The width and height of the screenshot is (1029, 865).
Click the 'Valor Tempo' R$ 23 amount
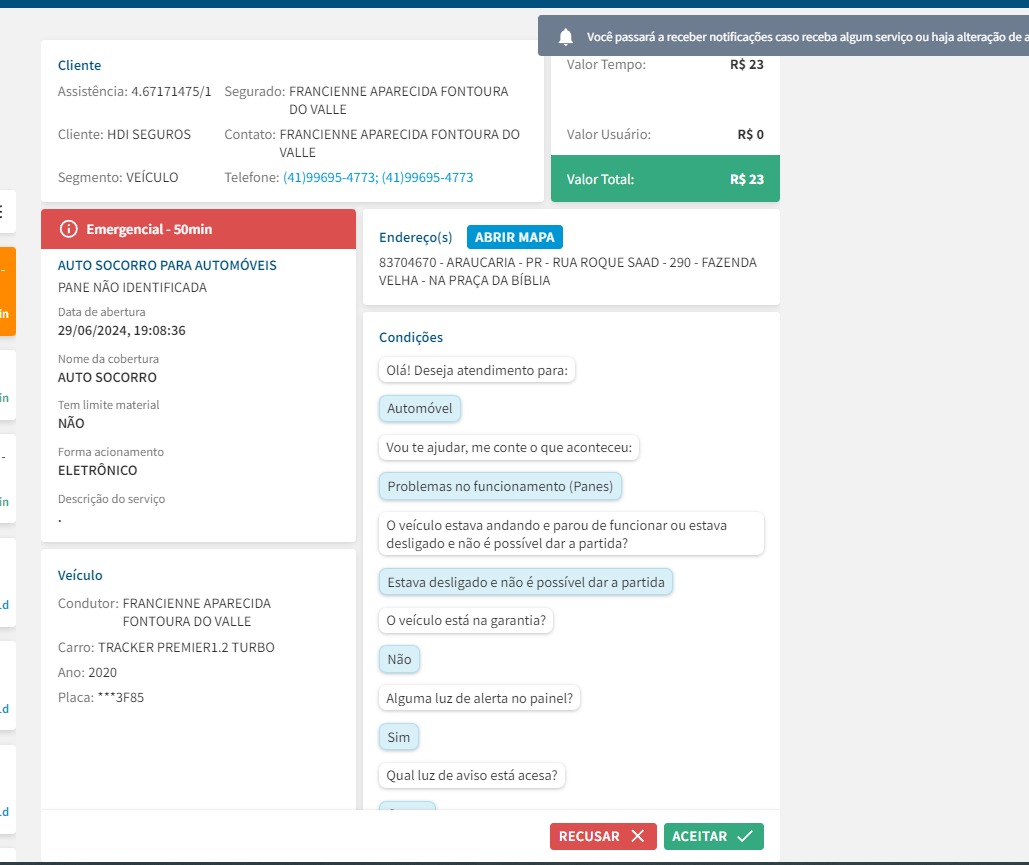point(747,64)
